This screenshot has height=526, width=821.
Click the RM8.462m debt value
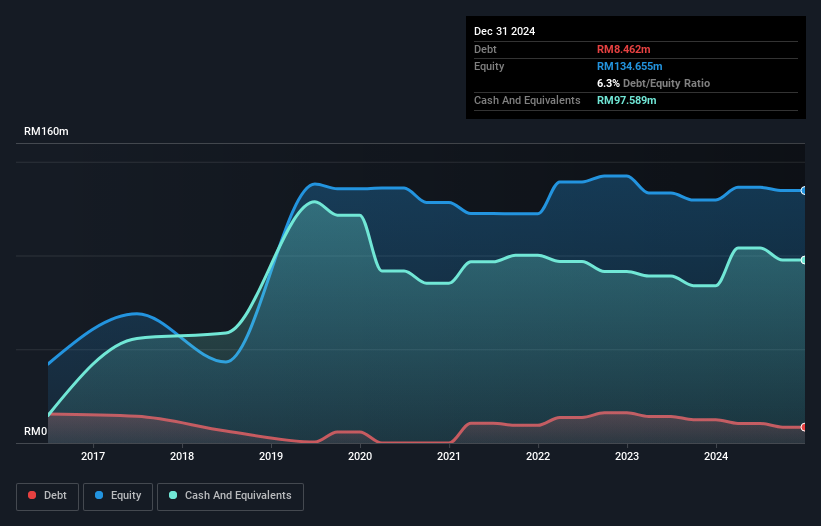tap(624, 49)
